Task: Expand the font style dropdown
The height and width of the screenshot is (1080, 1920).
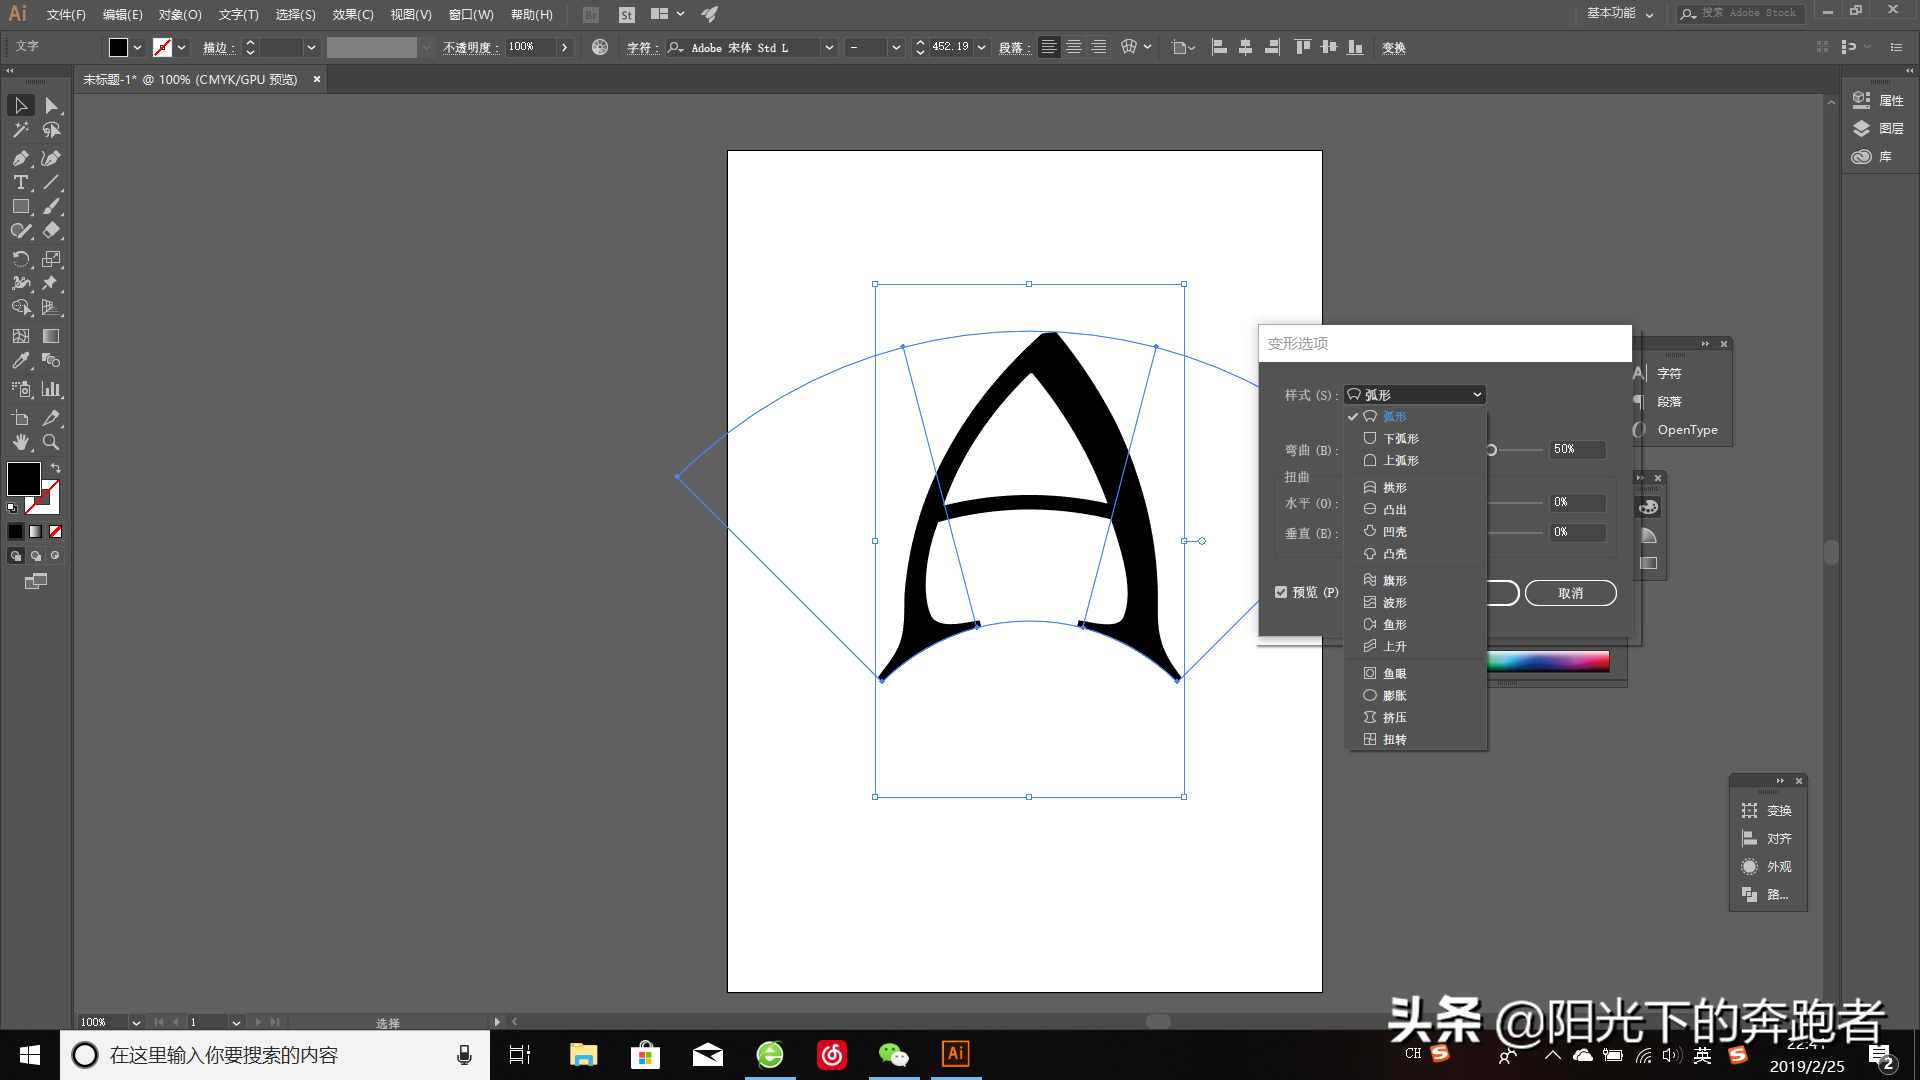Action: click(896, 47)
